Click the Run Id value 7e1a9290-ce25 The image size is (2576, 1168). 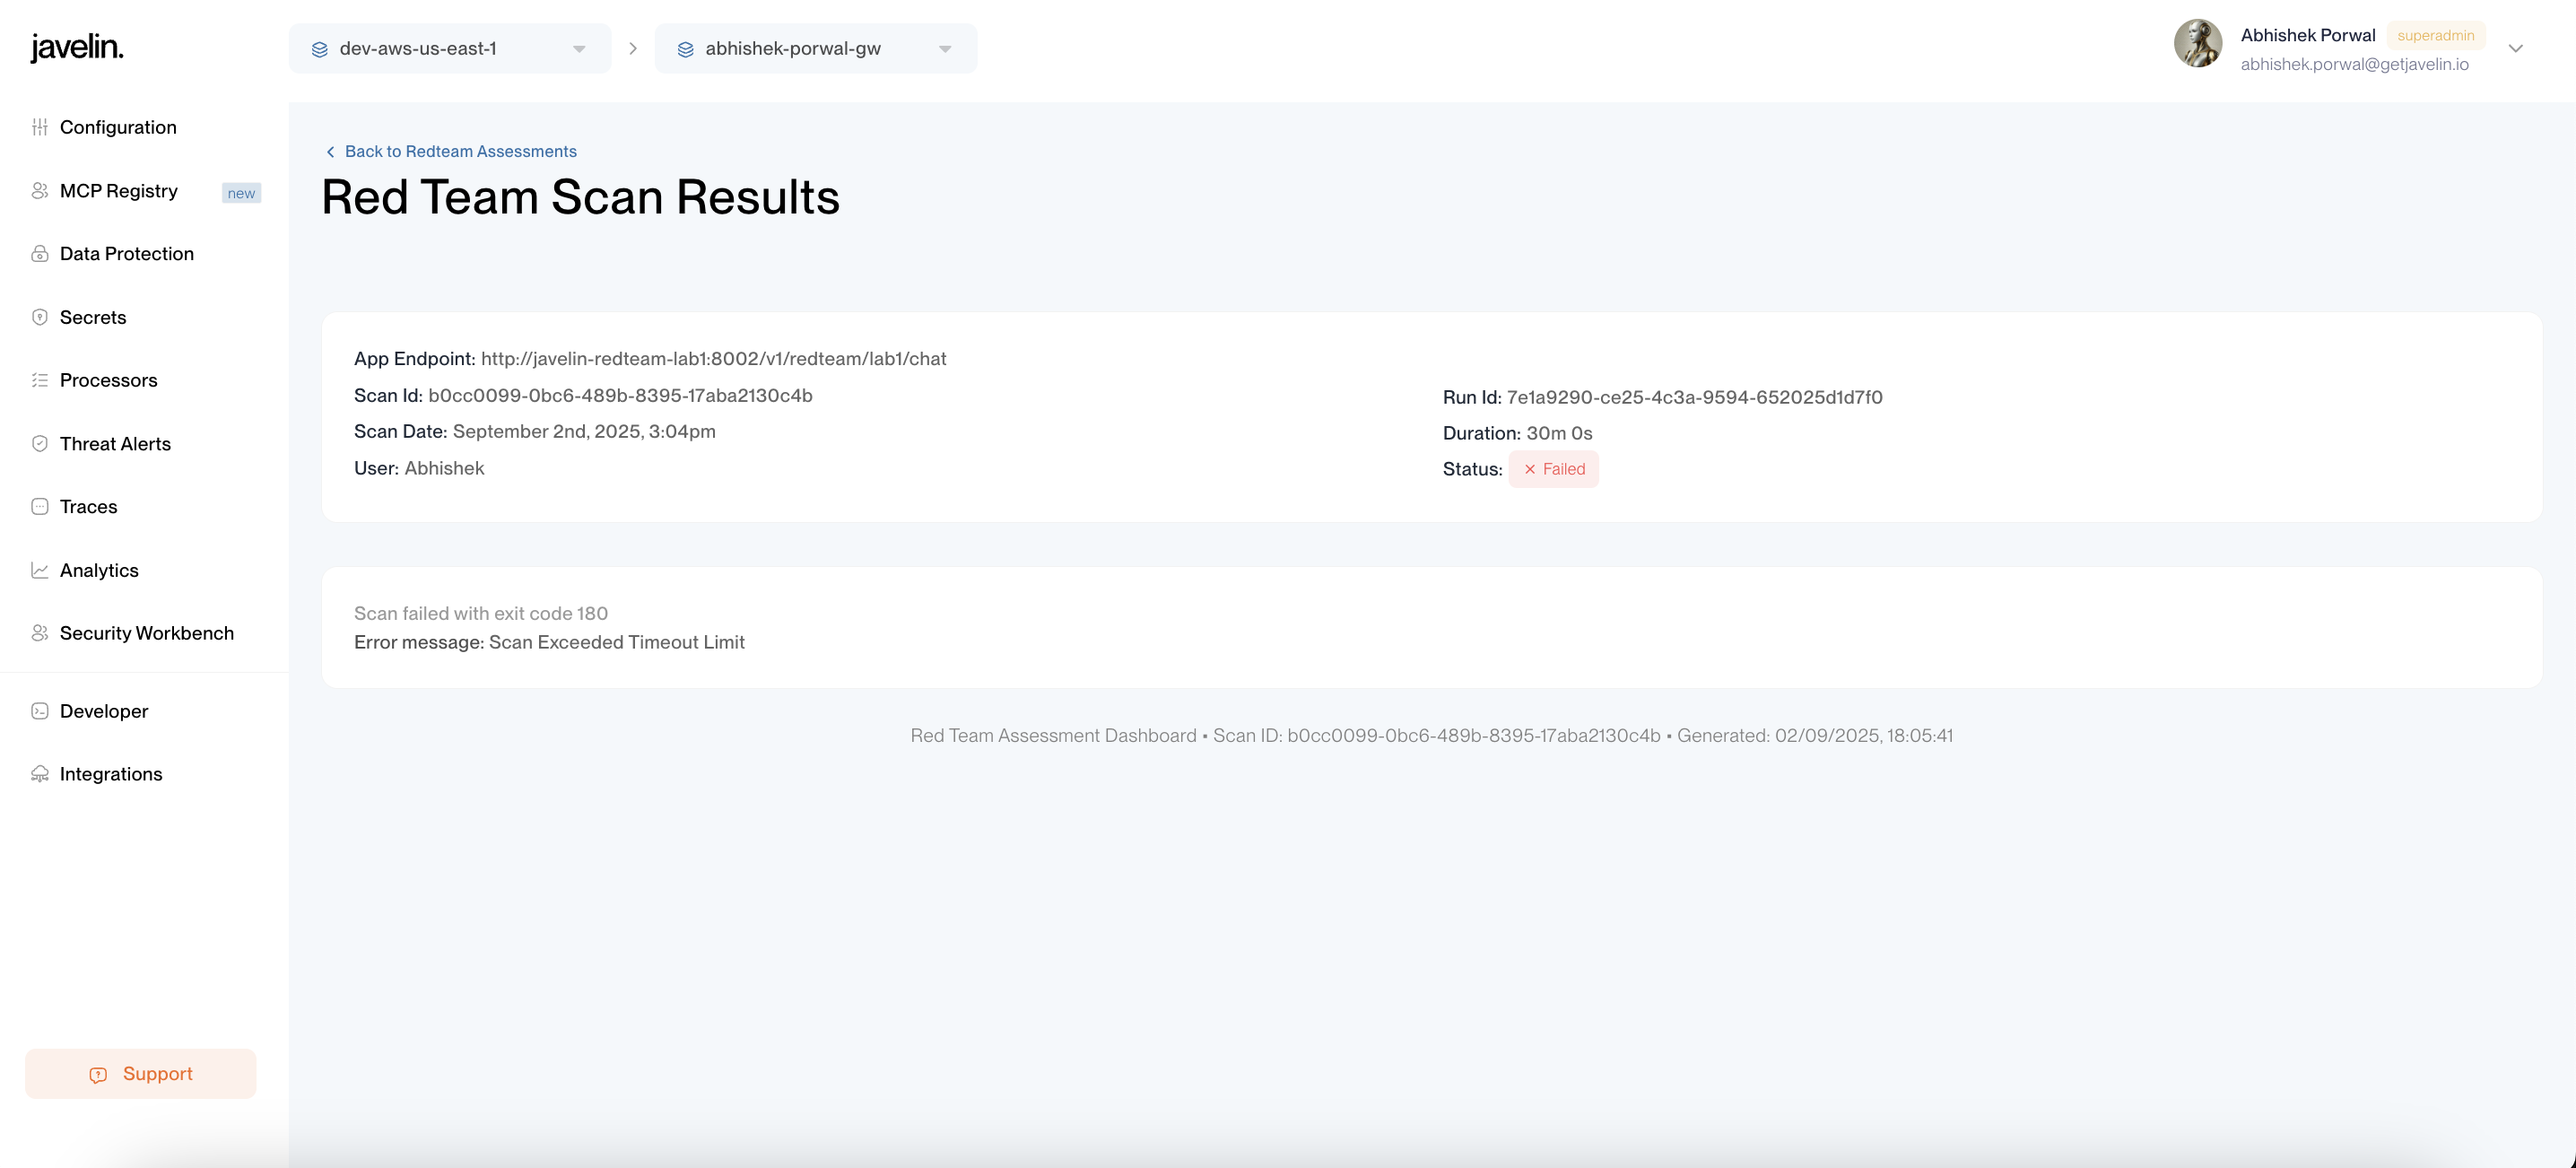1695,397
